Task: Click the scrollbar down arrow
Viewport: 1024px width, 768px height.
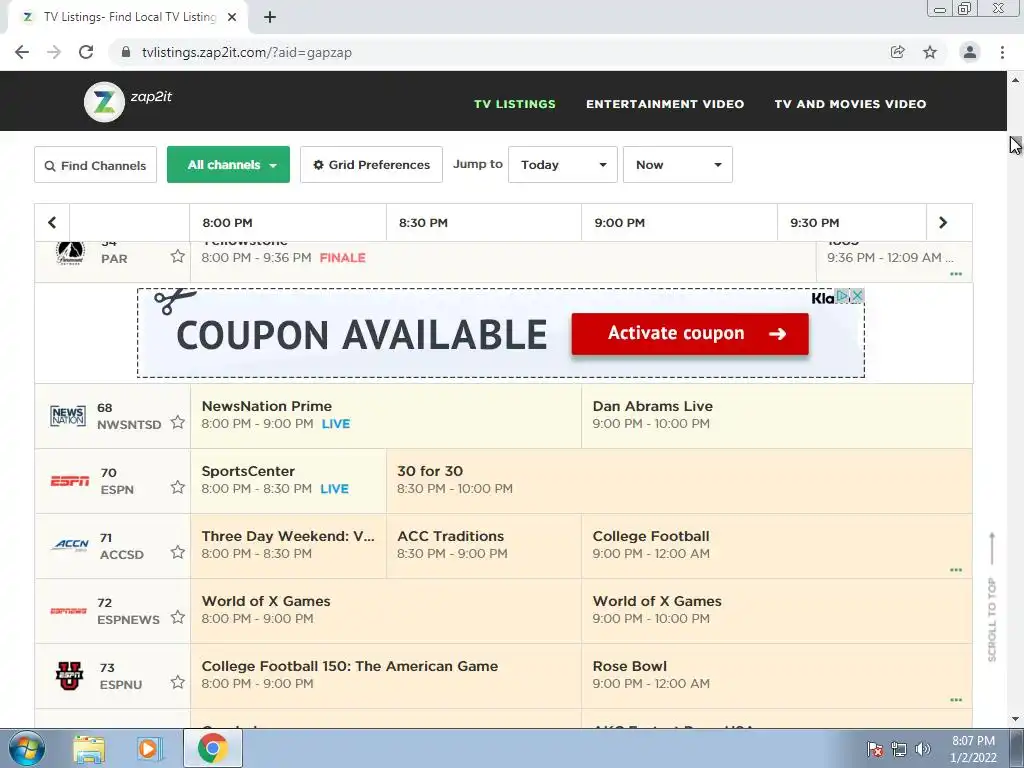Action: 1016,720
